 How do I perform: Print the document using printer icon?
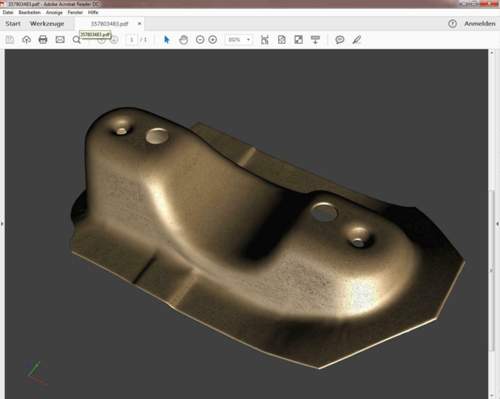43,40
